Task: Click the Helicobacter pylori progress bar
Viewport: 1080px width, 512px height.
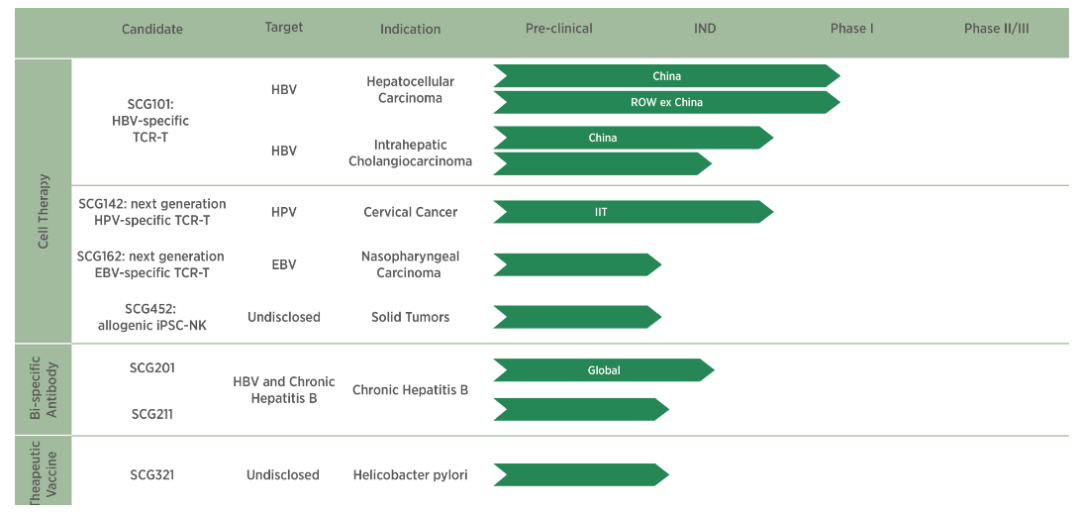Action: [x=580, y=475]
